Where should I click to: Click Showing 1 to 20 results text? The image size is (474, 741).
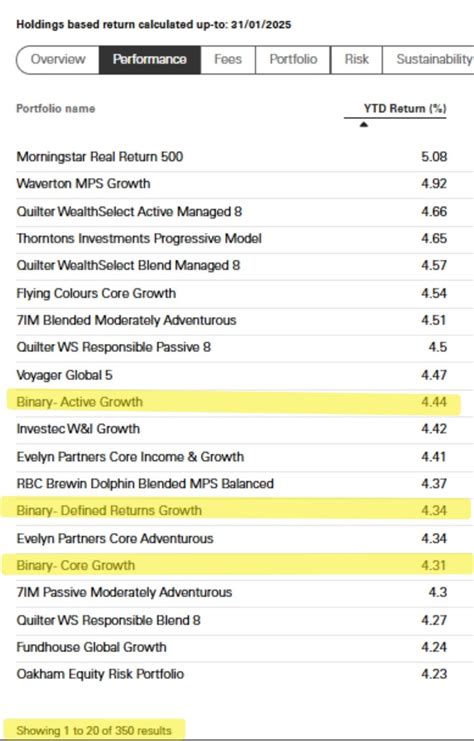94,731
